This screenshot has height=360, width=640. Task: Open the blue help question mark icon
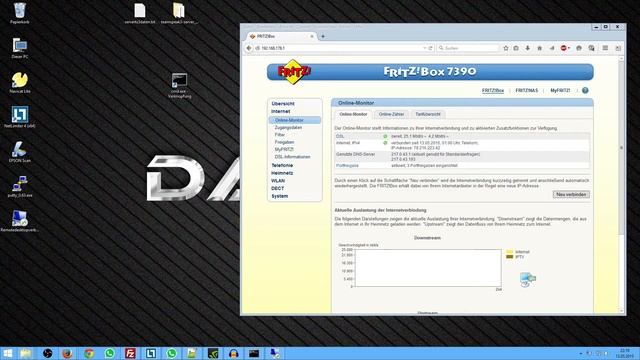(585, 90)
